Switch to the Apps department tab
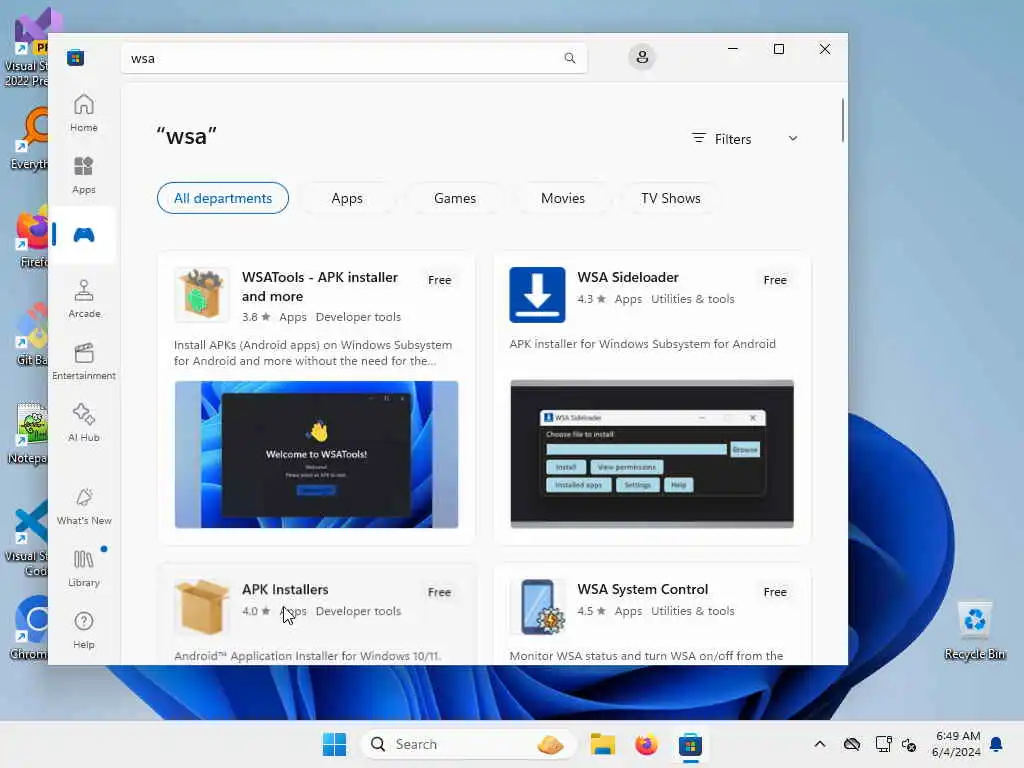1024x768 pixels. coord(347,198)
